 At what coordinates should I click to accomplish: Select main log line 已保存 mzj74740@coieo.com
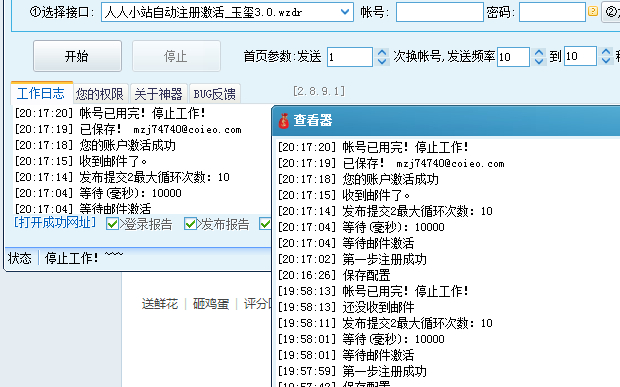pos(128,129)
